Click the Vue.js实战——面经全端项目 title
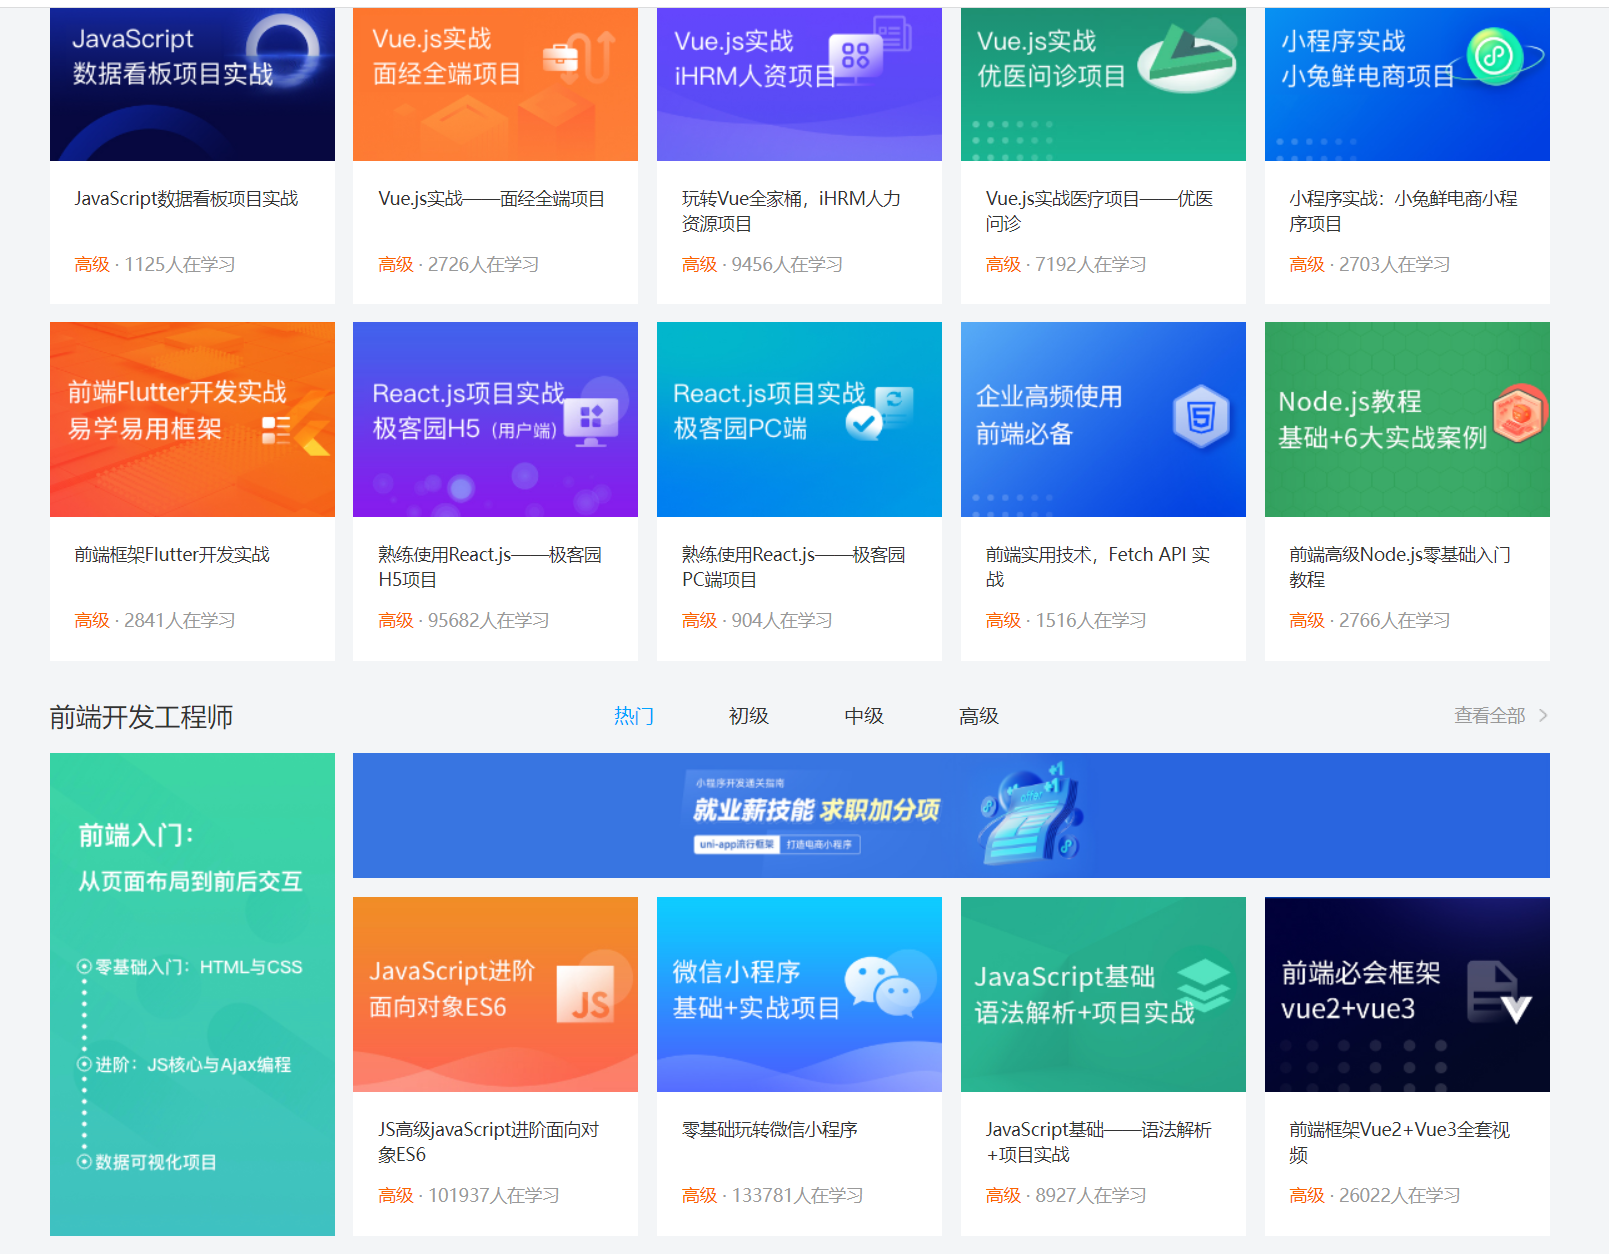This screenshot has height=1254, width=1609. tap(491, 199)
